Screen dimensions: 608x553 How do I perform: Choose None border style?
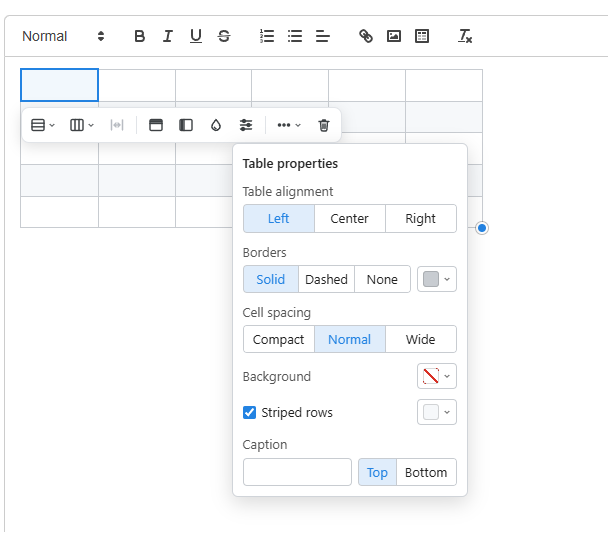click(x=382, y=279)
